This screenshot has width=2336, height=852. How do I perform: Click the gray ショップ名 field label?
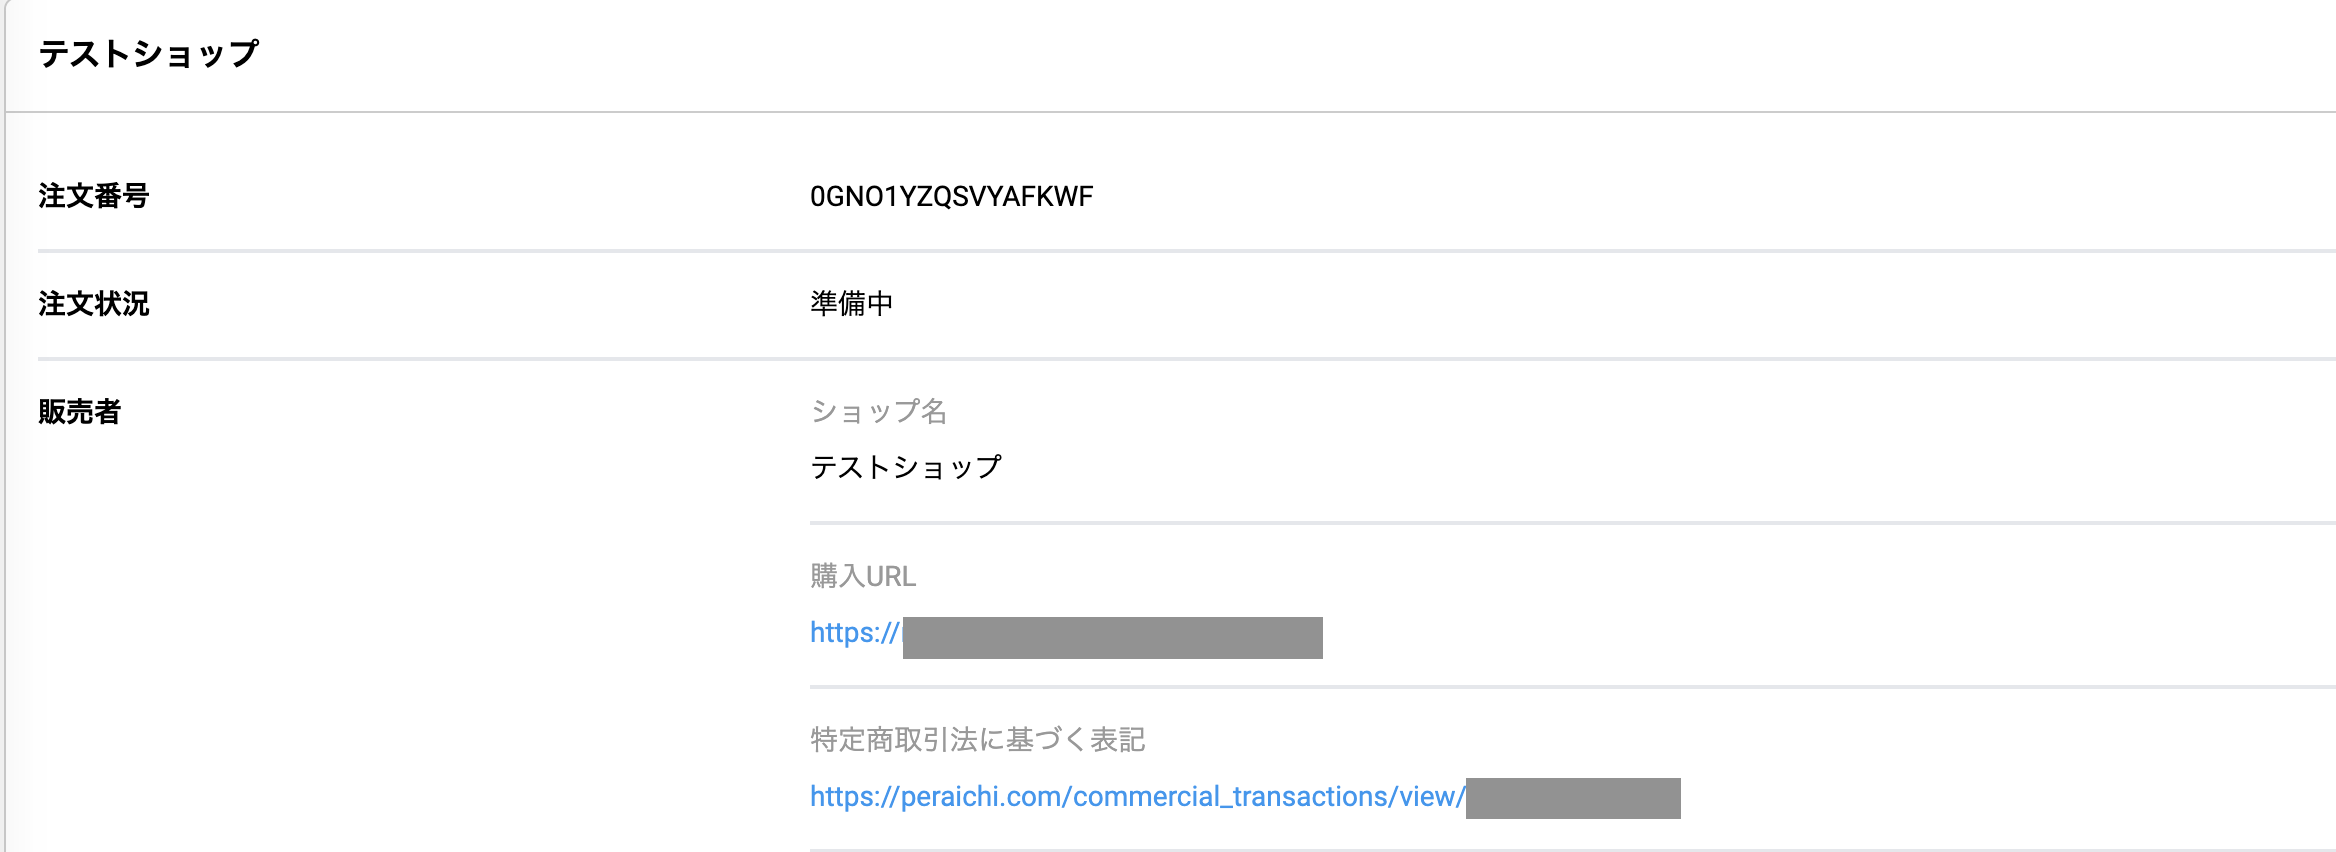[x=878, y=411]
